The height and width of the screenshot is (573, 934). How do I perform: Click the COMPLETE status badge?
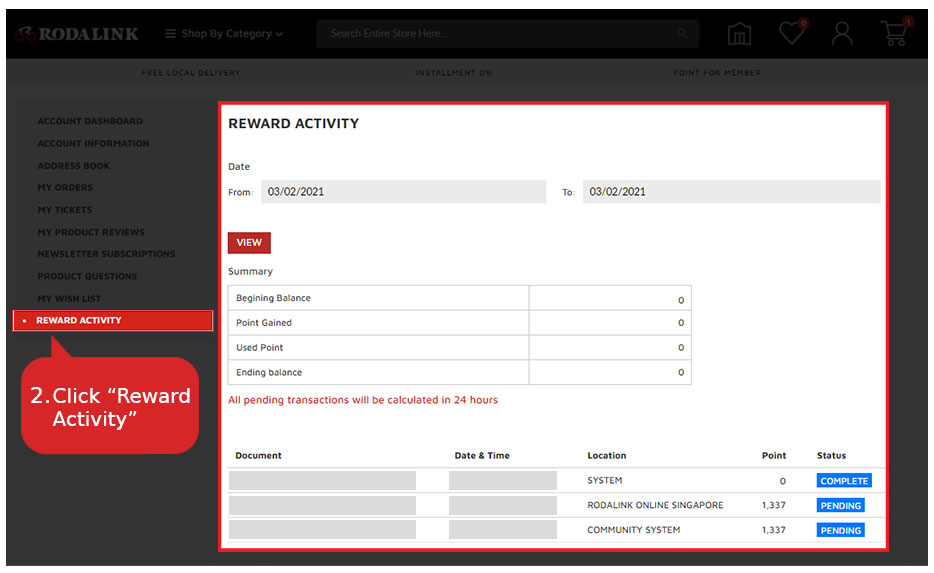click(843, 481)
